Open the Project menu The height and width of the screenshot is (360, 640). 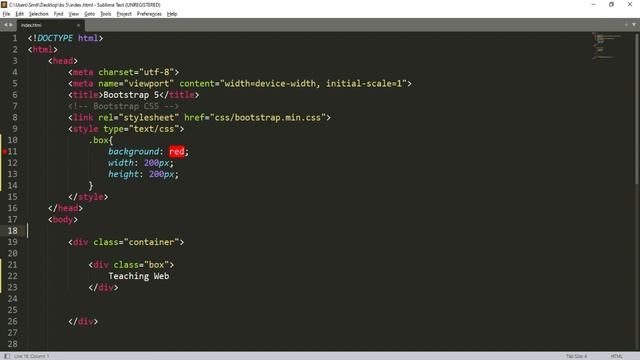pos(124,14)
